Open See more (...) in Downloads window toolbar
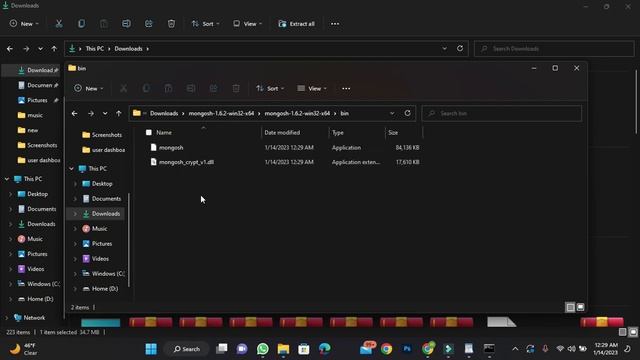The image size is (640, 360). 335,24
